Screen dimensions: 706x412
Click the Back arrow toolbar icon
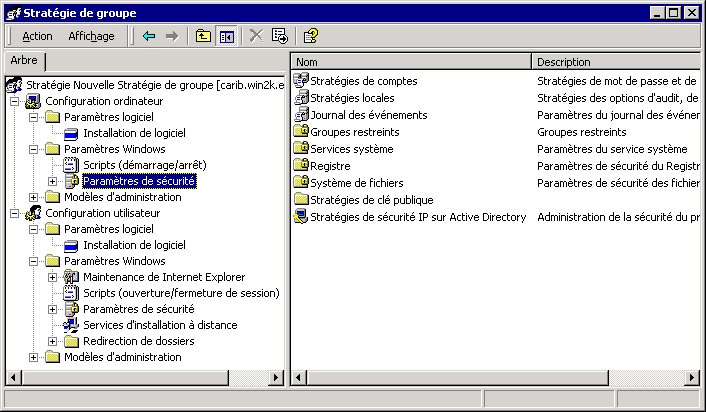[149, 36]
